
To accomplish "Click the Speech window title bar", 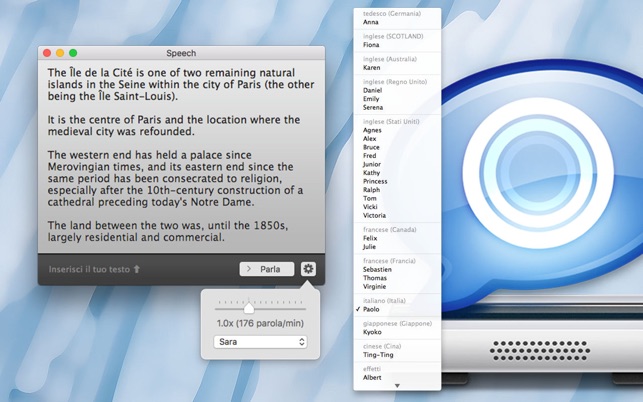I will tap(181, 53).
